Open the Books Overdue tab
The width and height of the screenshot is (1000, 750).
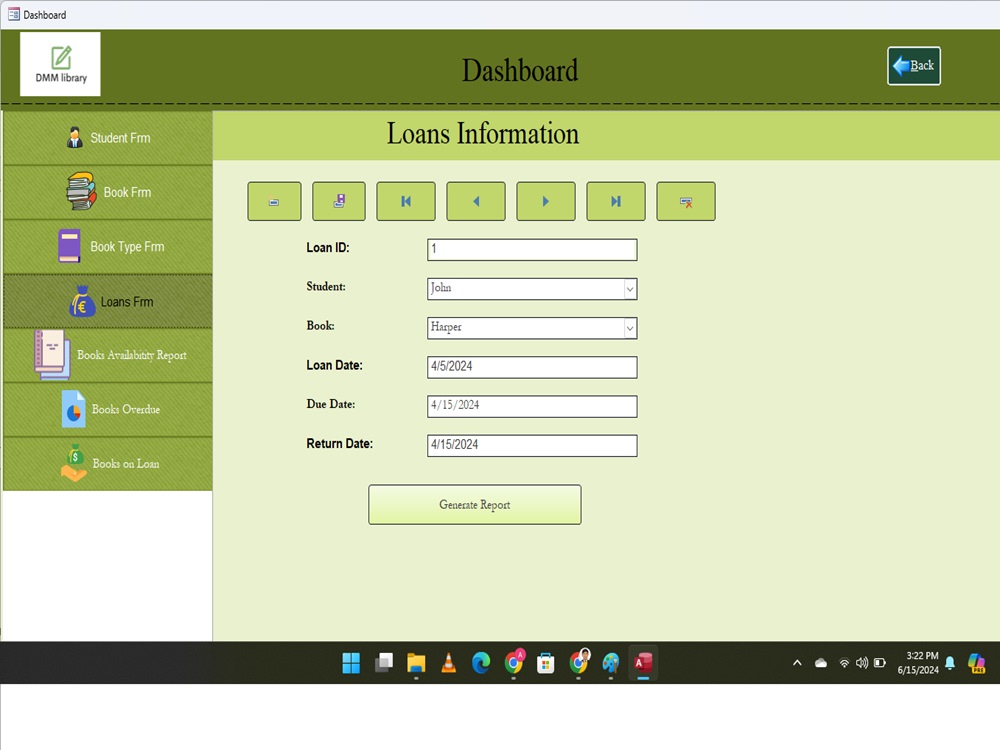click(108, 409)
